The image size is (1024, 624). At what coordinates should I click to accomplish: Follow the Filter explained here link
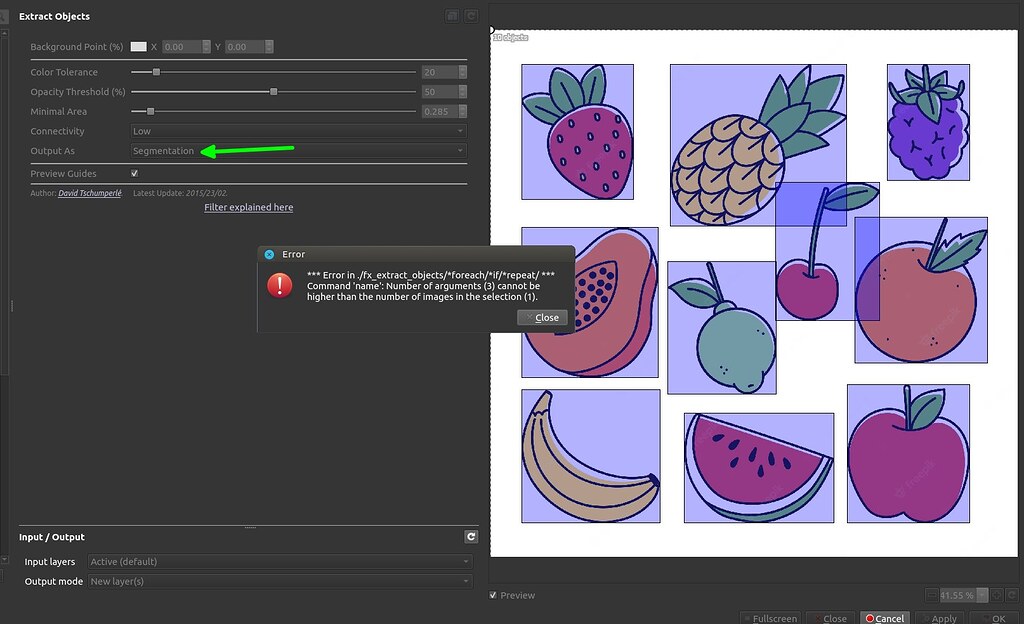[248, 207]
